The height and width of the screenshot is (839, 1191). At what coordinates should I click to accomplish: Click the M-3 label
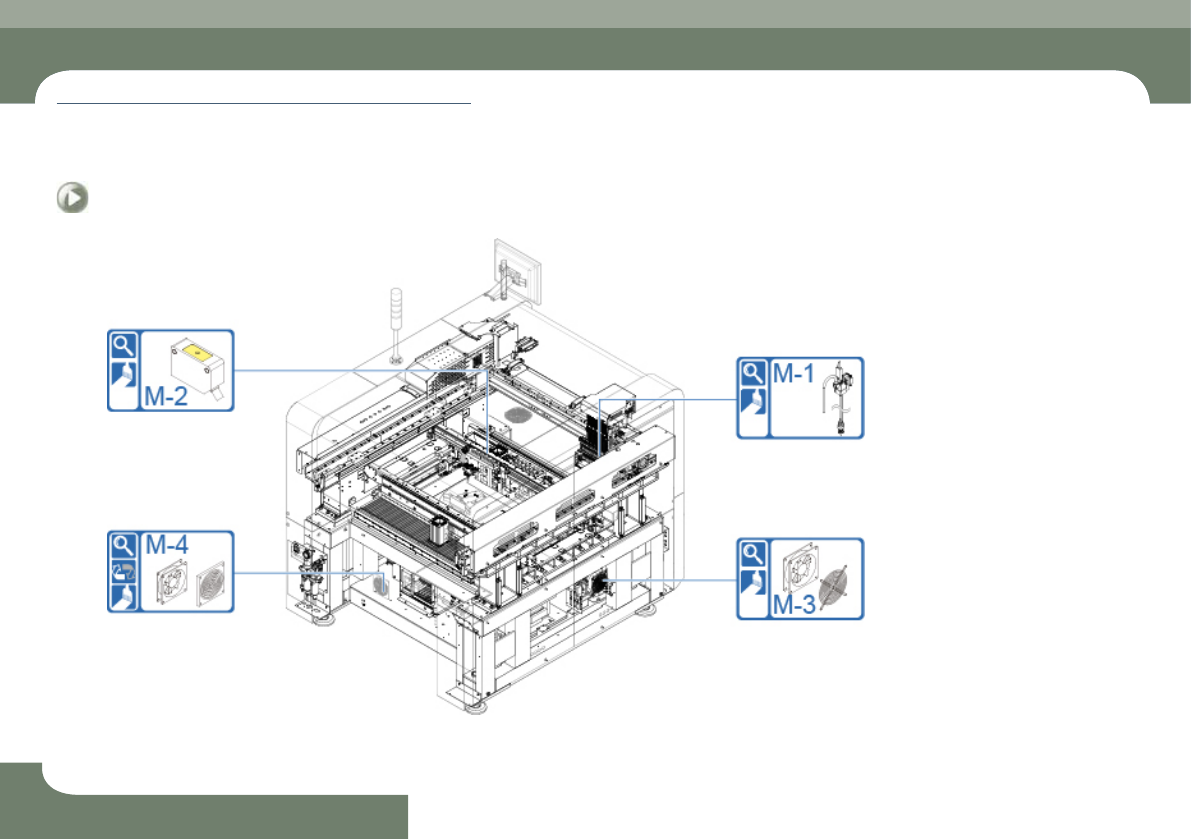pyautogui.click(x=794, y=605)
